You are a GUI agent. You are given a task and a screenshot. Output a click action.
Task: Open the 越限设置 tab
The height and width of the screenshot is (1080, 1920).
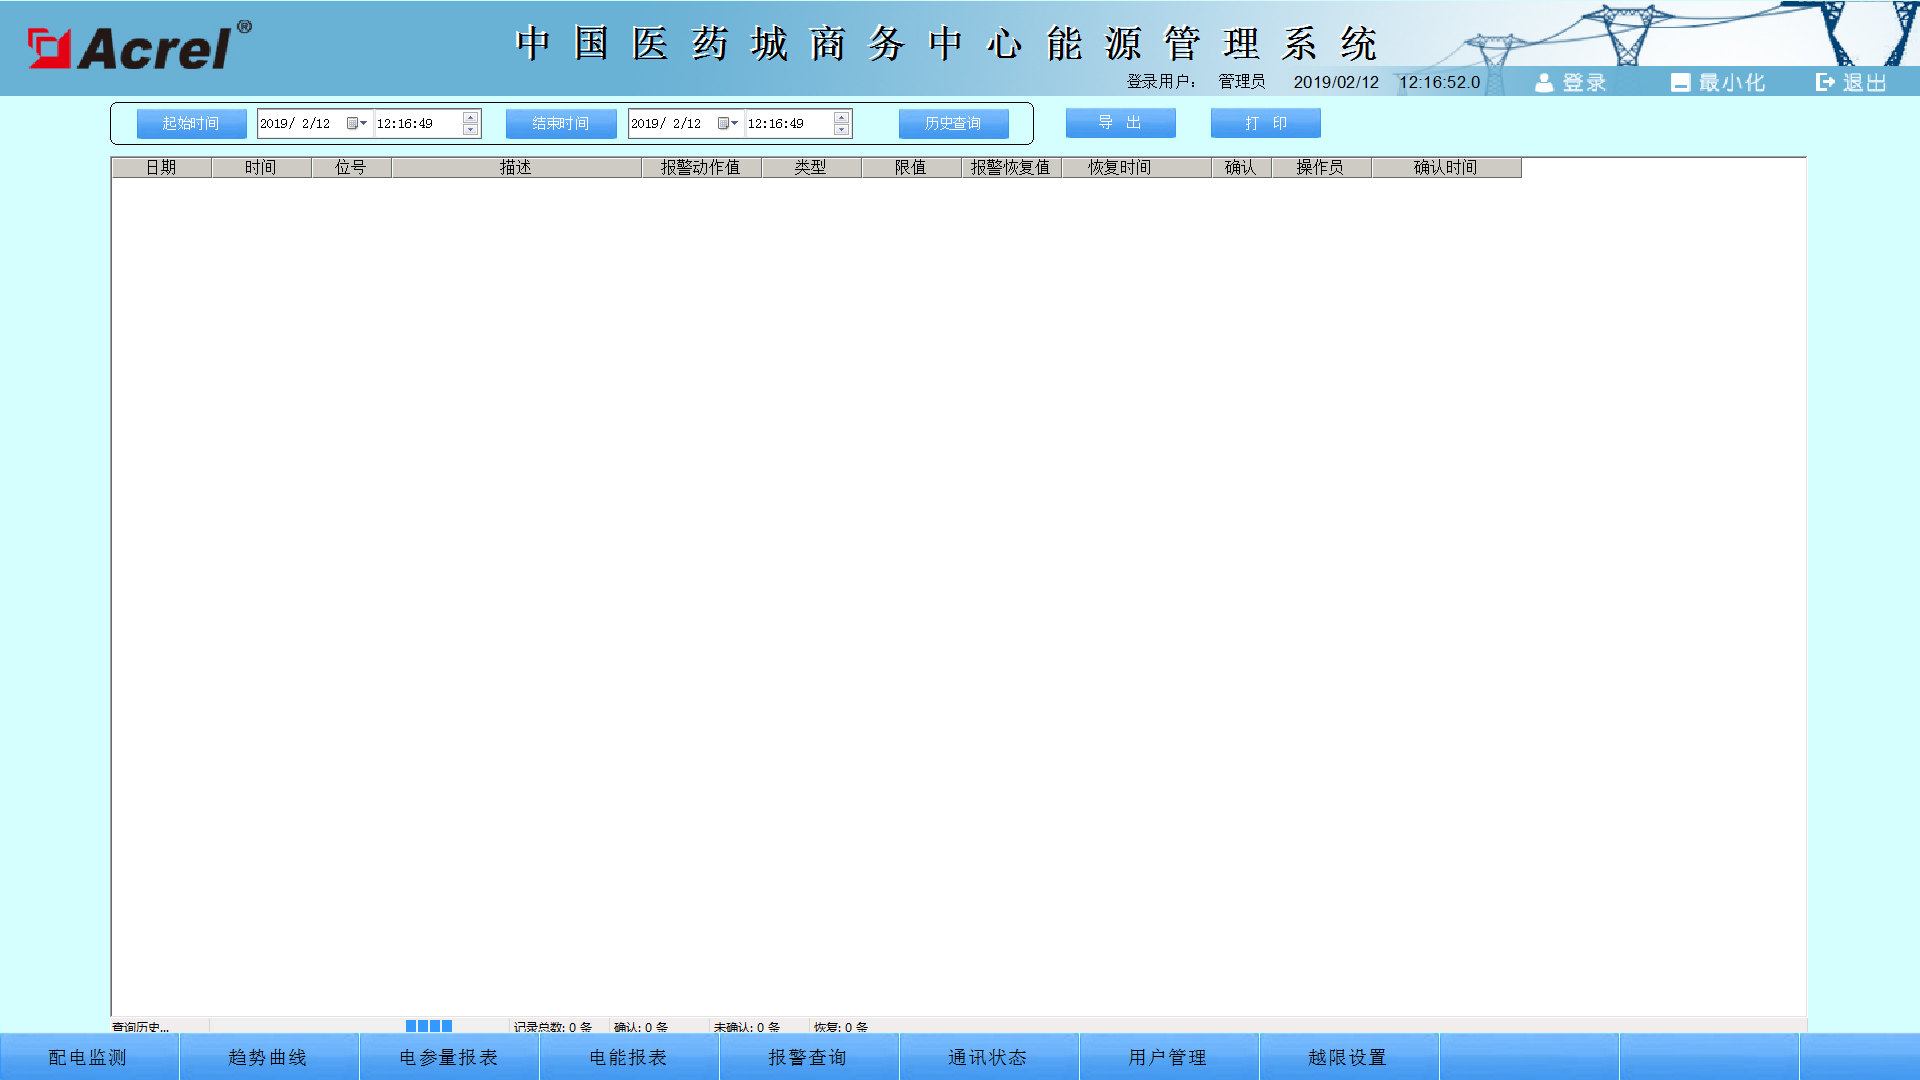click(1348, 1057)
